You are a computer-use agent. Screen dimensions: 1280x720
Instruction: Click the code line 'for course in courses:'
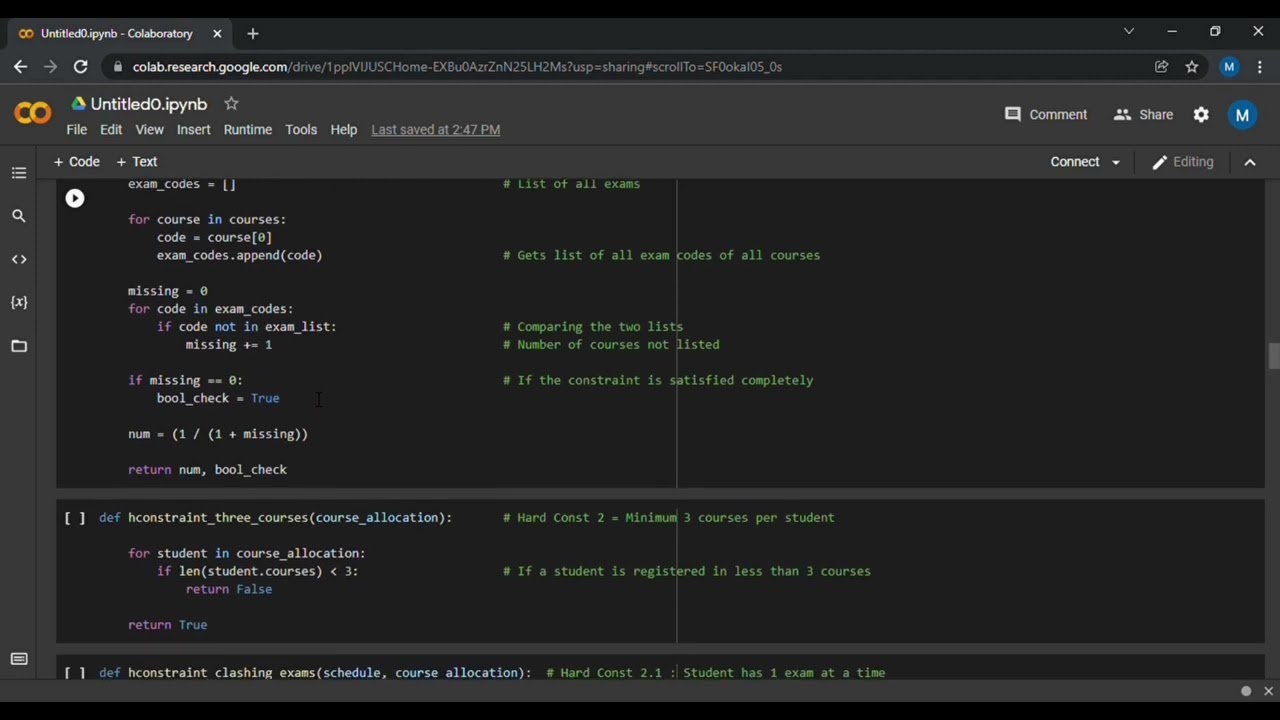coord(207,219)
